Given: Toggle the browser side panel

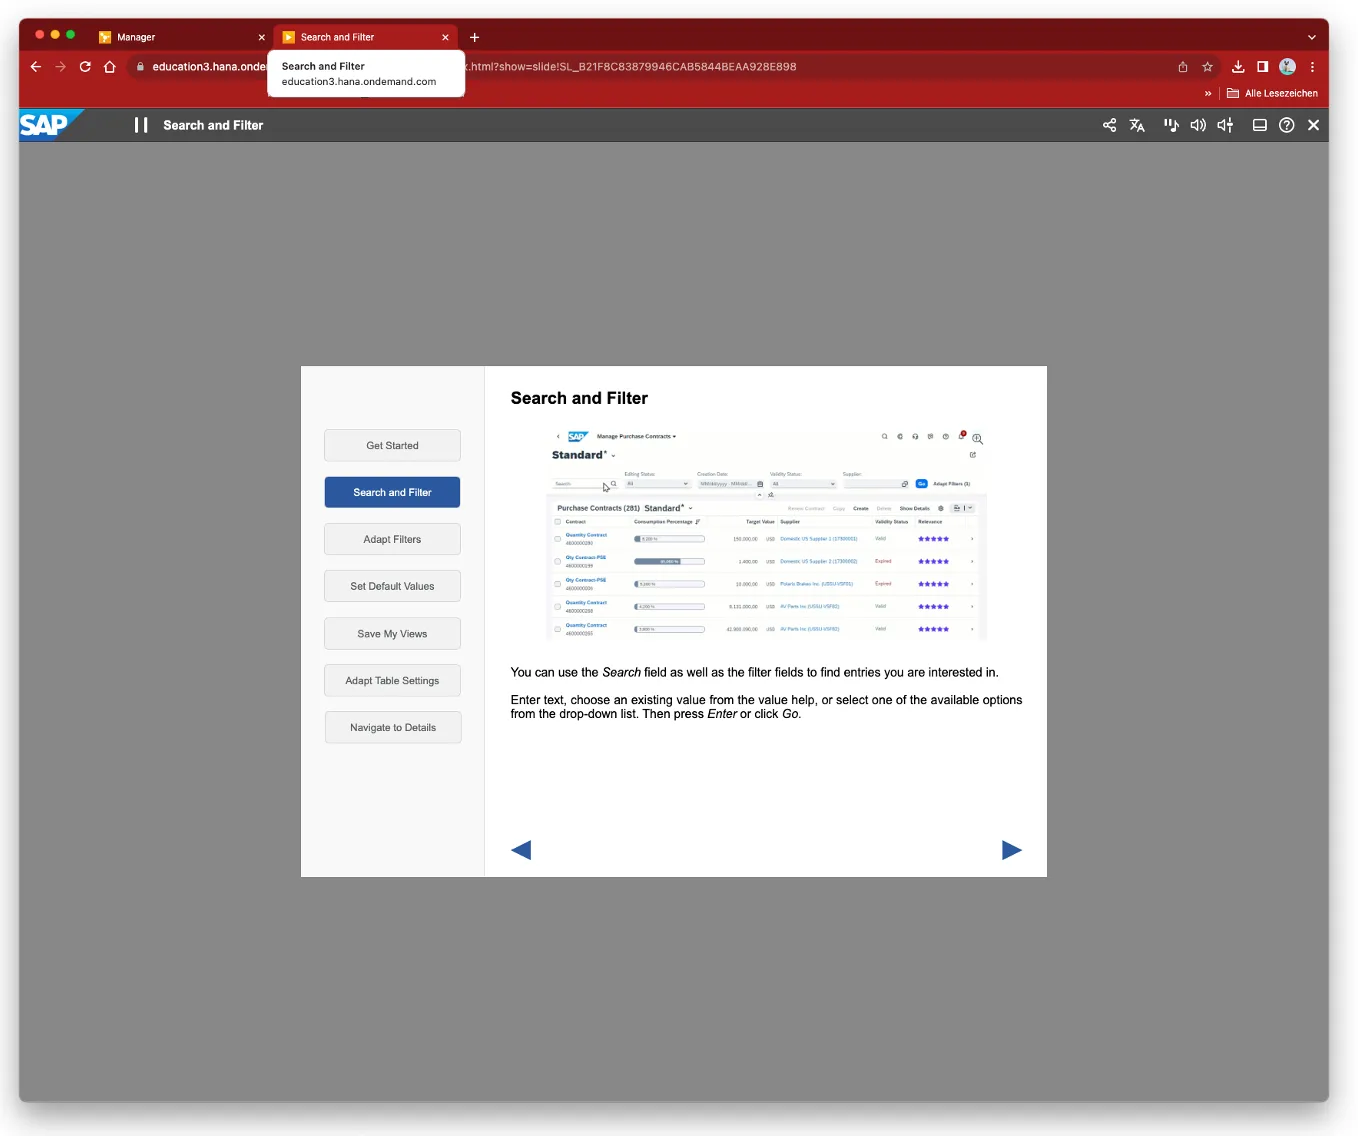Looking at the screenshot, I should click(x=1263, y=67).
